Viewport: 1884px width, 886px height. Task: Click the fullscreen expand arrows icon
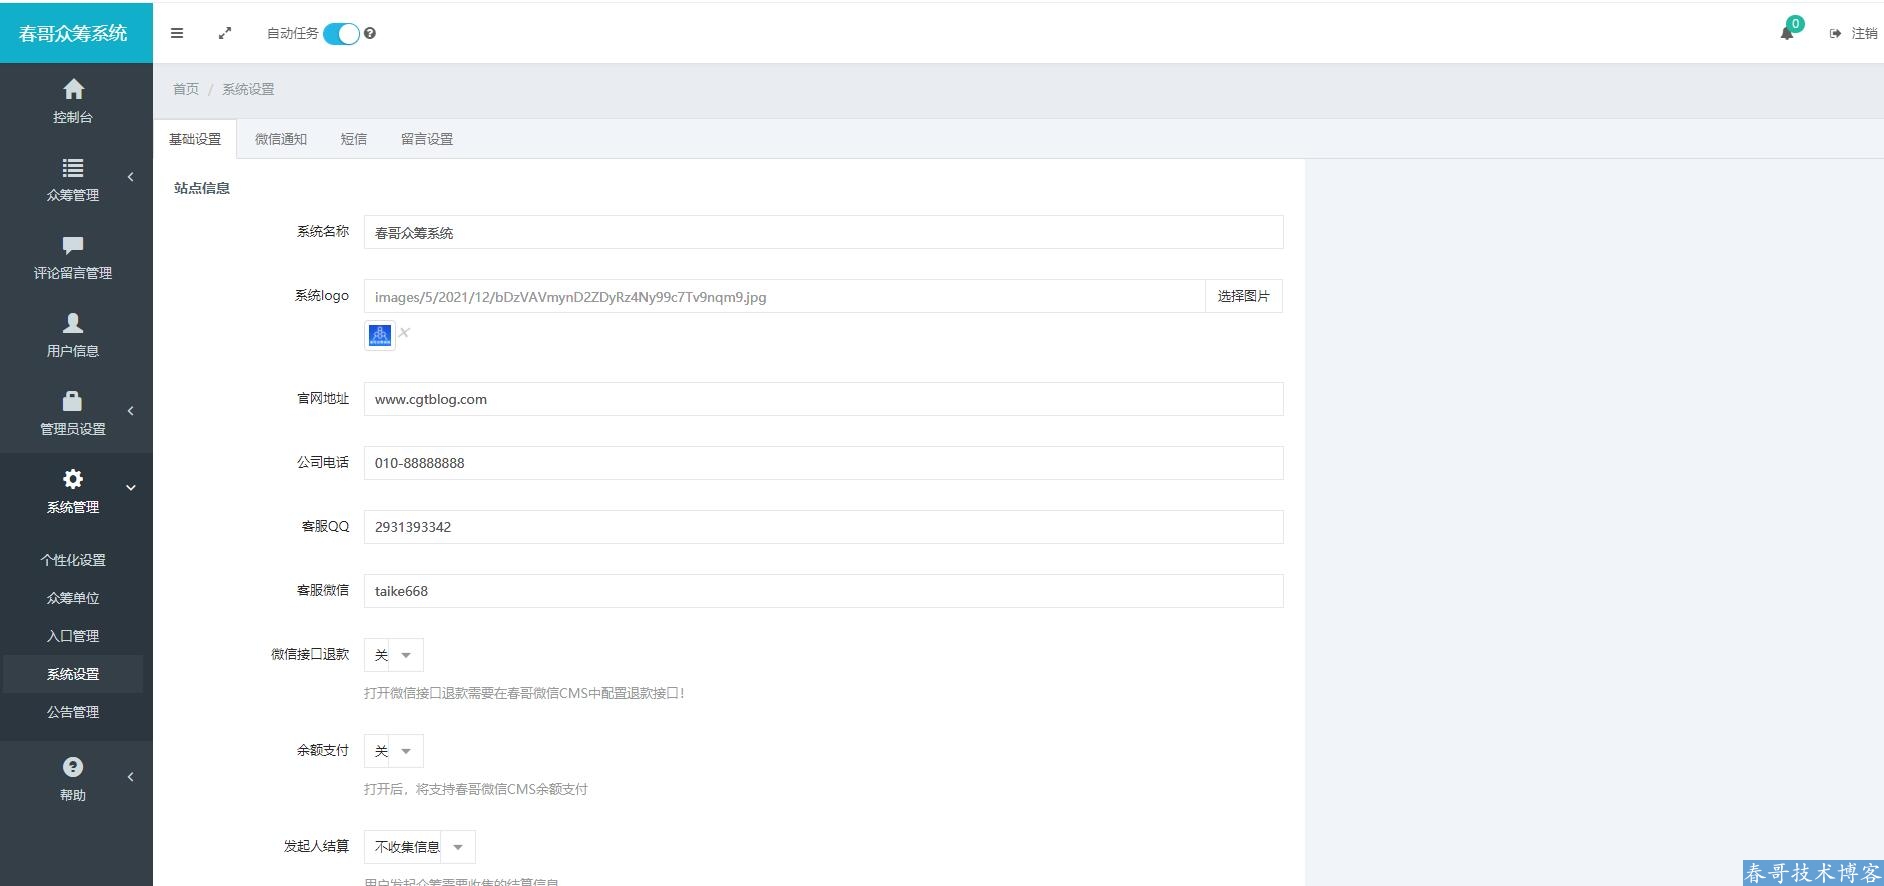click(x=225, y=33)
